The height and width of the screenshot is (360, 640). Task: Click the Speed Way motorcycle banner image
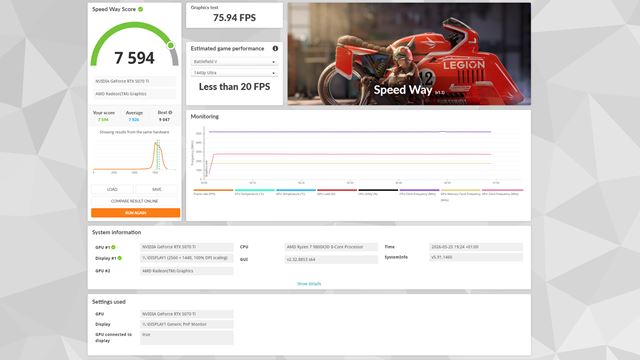(x=409, y=54)
